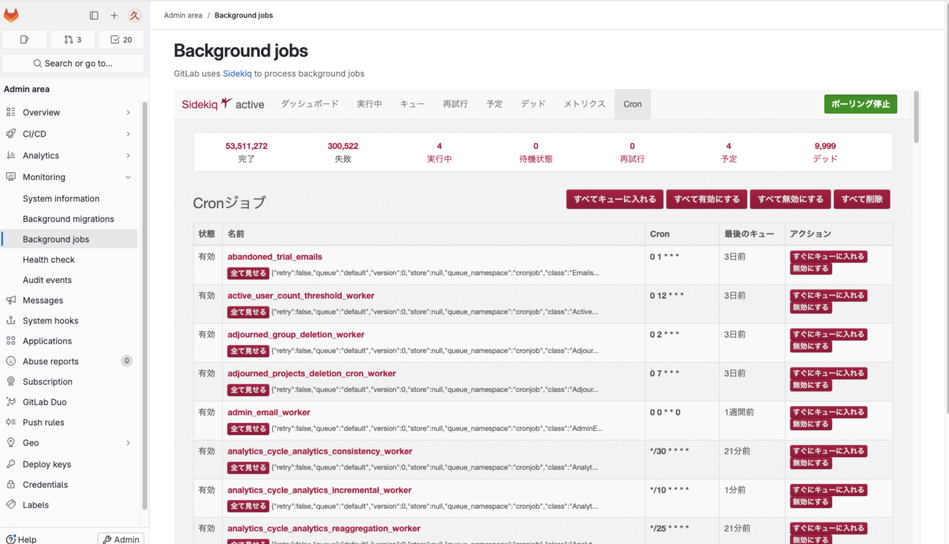949x544 pixels.
Task: Click the GitLab Duo icon
Action: (x=10, y=402)
